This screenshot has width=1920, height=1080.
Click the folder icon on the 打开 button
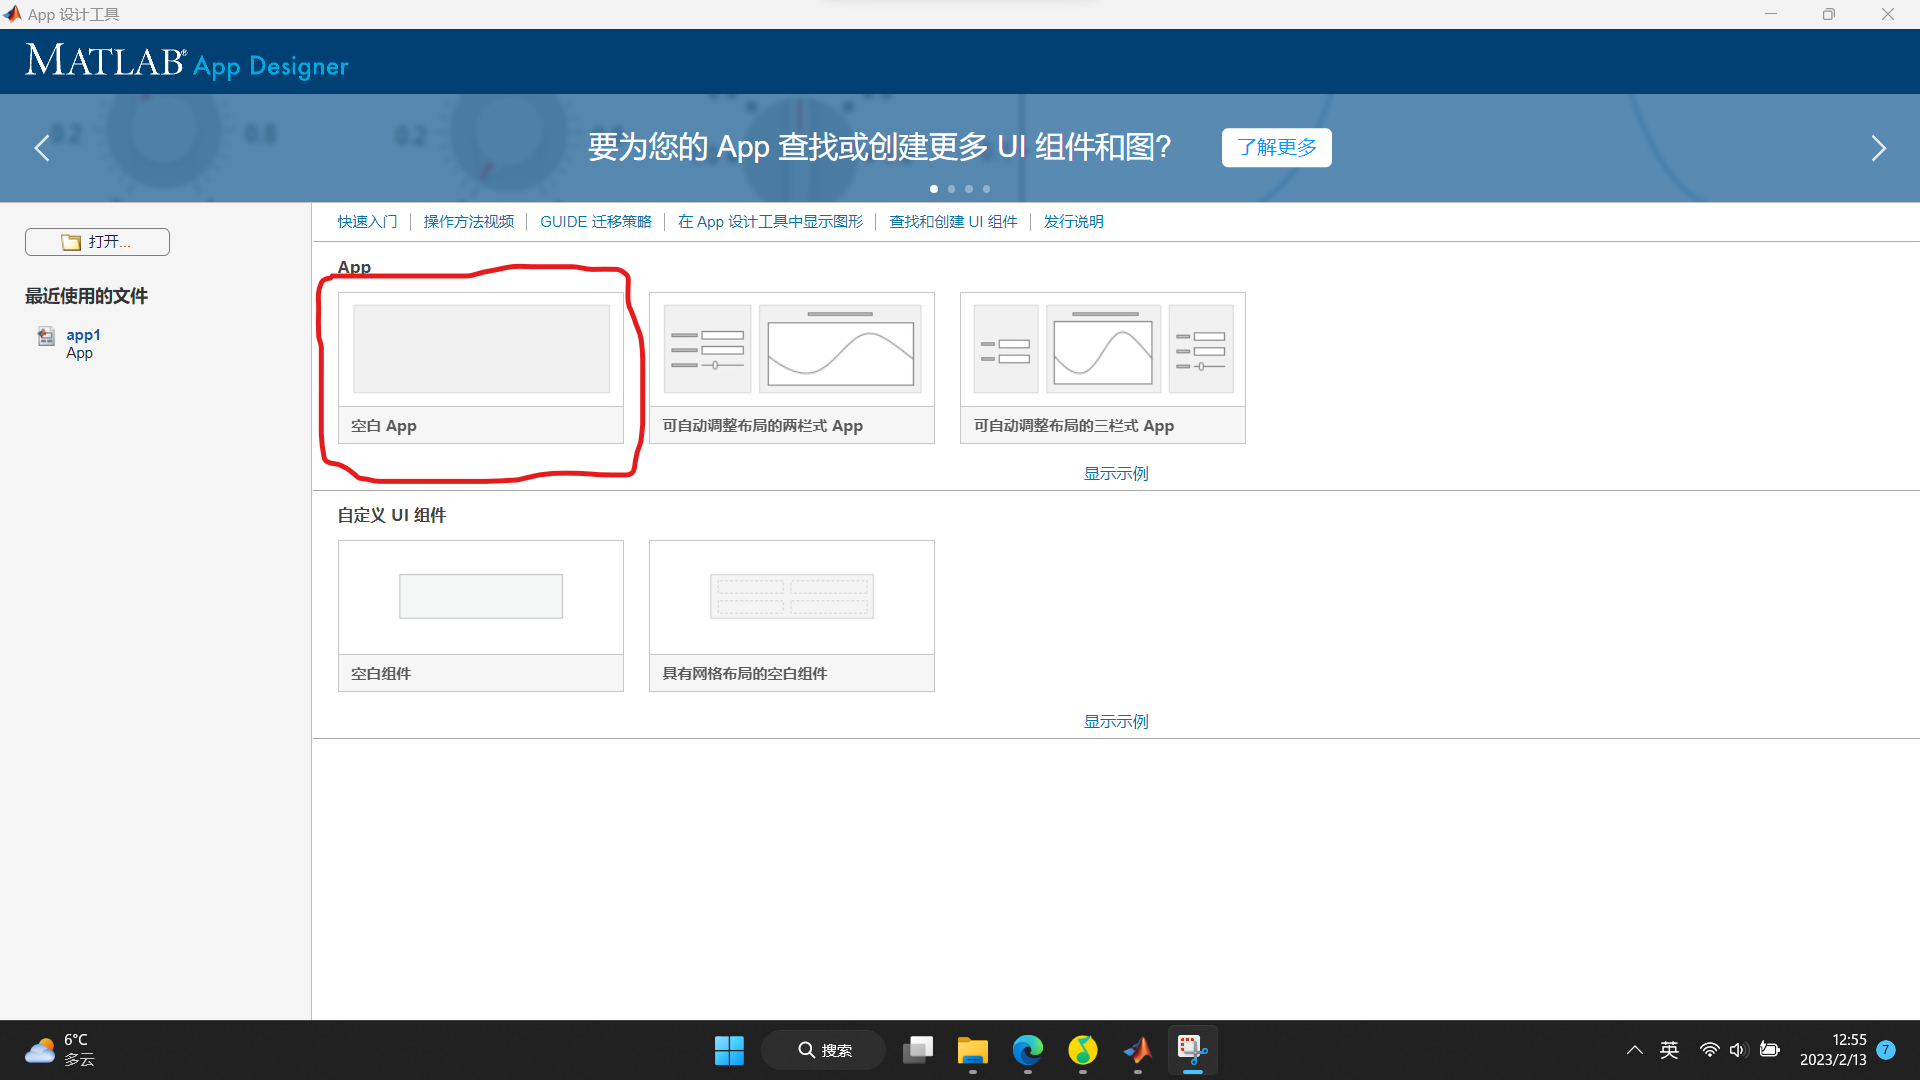tap(69, 241)
